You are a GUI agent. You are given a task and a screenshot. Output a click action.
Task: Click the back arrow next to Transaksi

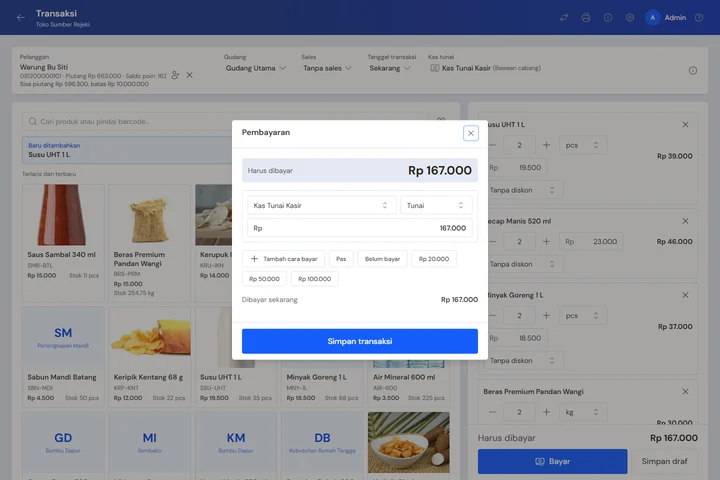[21, 17]
